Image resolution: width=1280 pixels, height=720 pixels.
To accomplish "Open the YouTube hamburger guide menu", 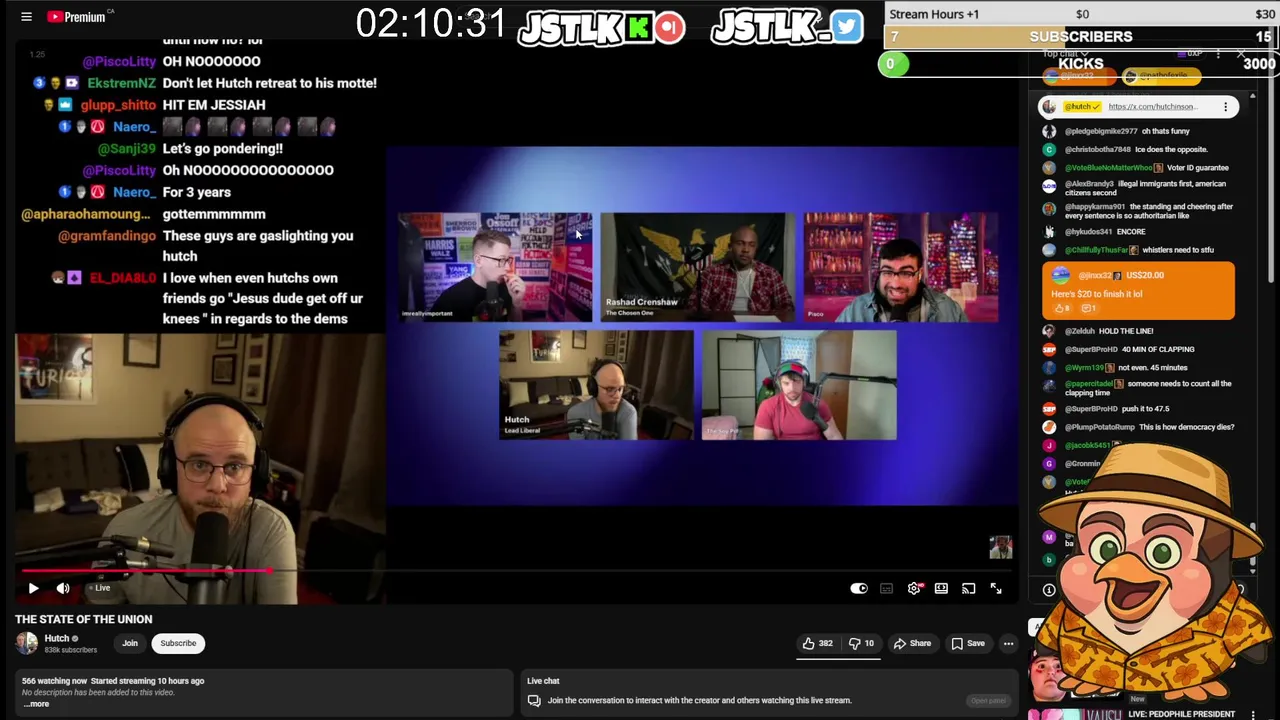I will point(26,17).
